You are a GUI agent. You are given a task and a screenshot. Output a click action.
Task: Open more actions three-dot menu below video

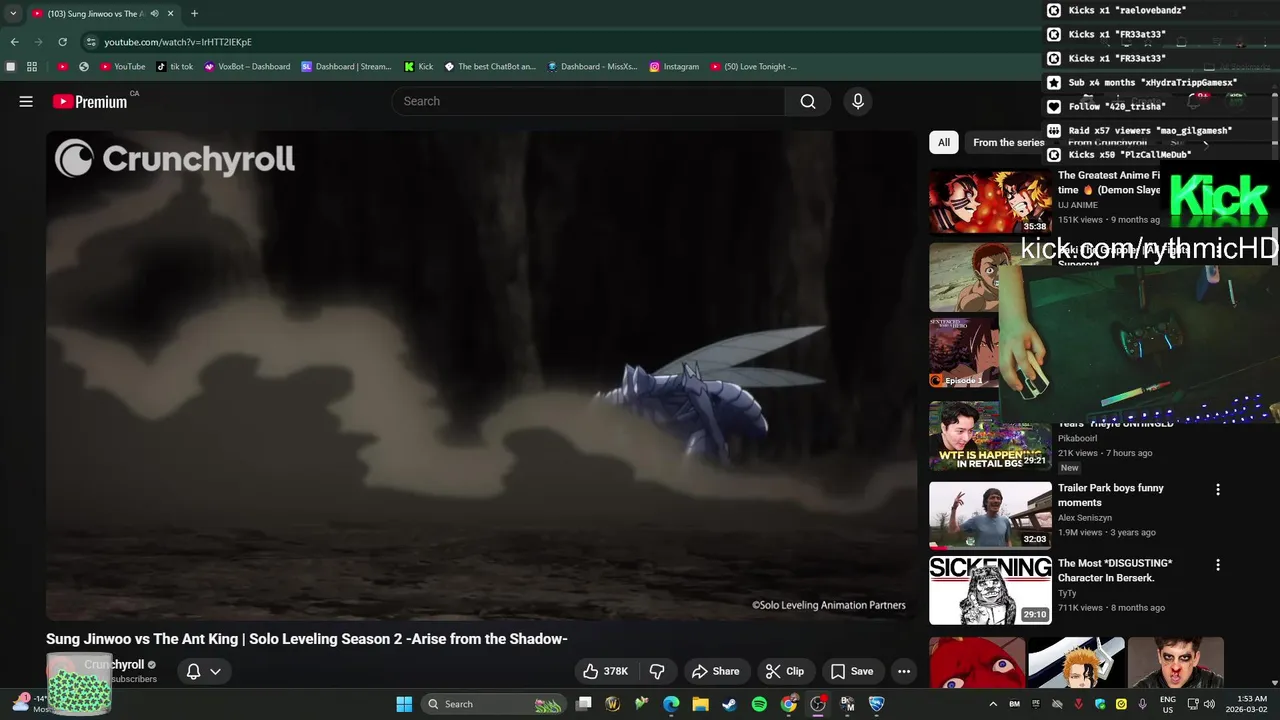click(x=904, y=671)
